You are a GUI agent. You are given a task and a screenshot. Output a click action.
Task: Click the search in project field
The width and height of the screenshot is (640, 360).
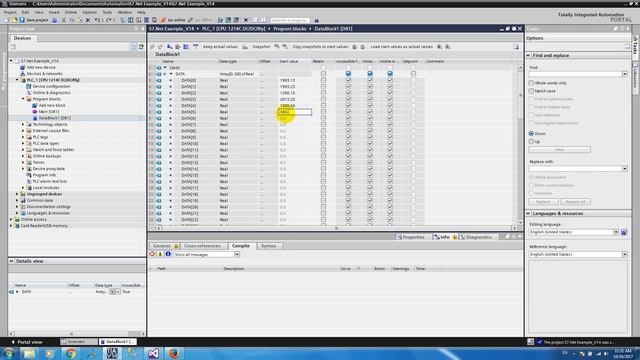pyautogui.click(x=290, y=20)
